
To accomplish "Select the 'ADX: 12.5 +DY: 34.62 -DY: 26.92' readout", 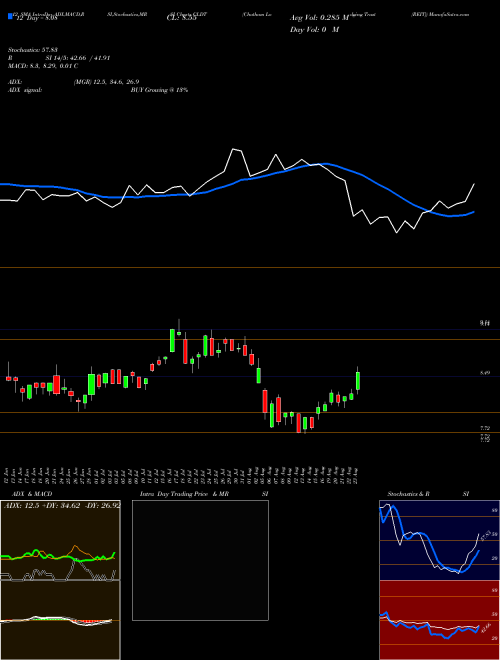I will [62, 505].
